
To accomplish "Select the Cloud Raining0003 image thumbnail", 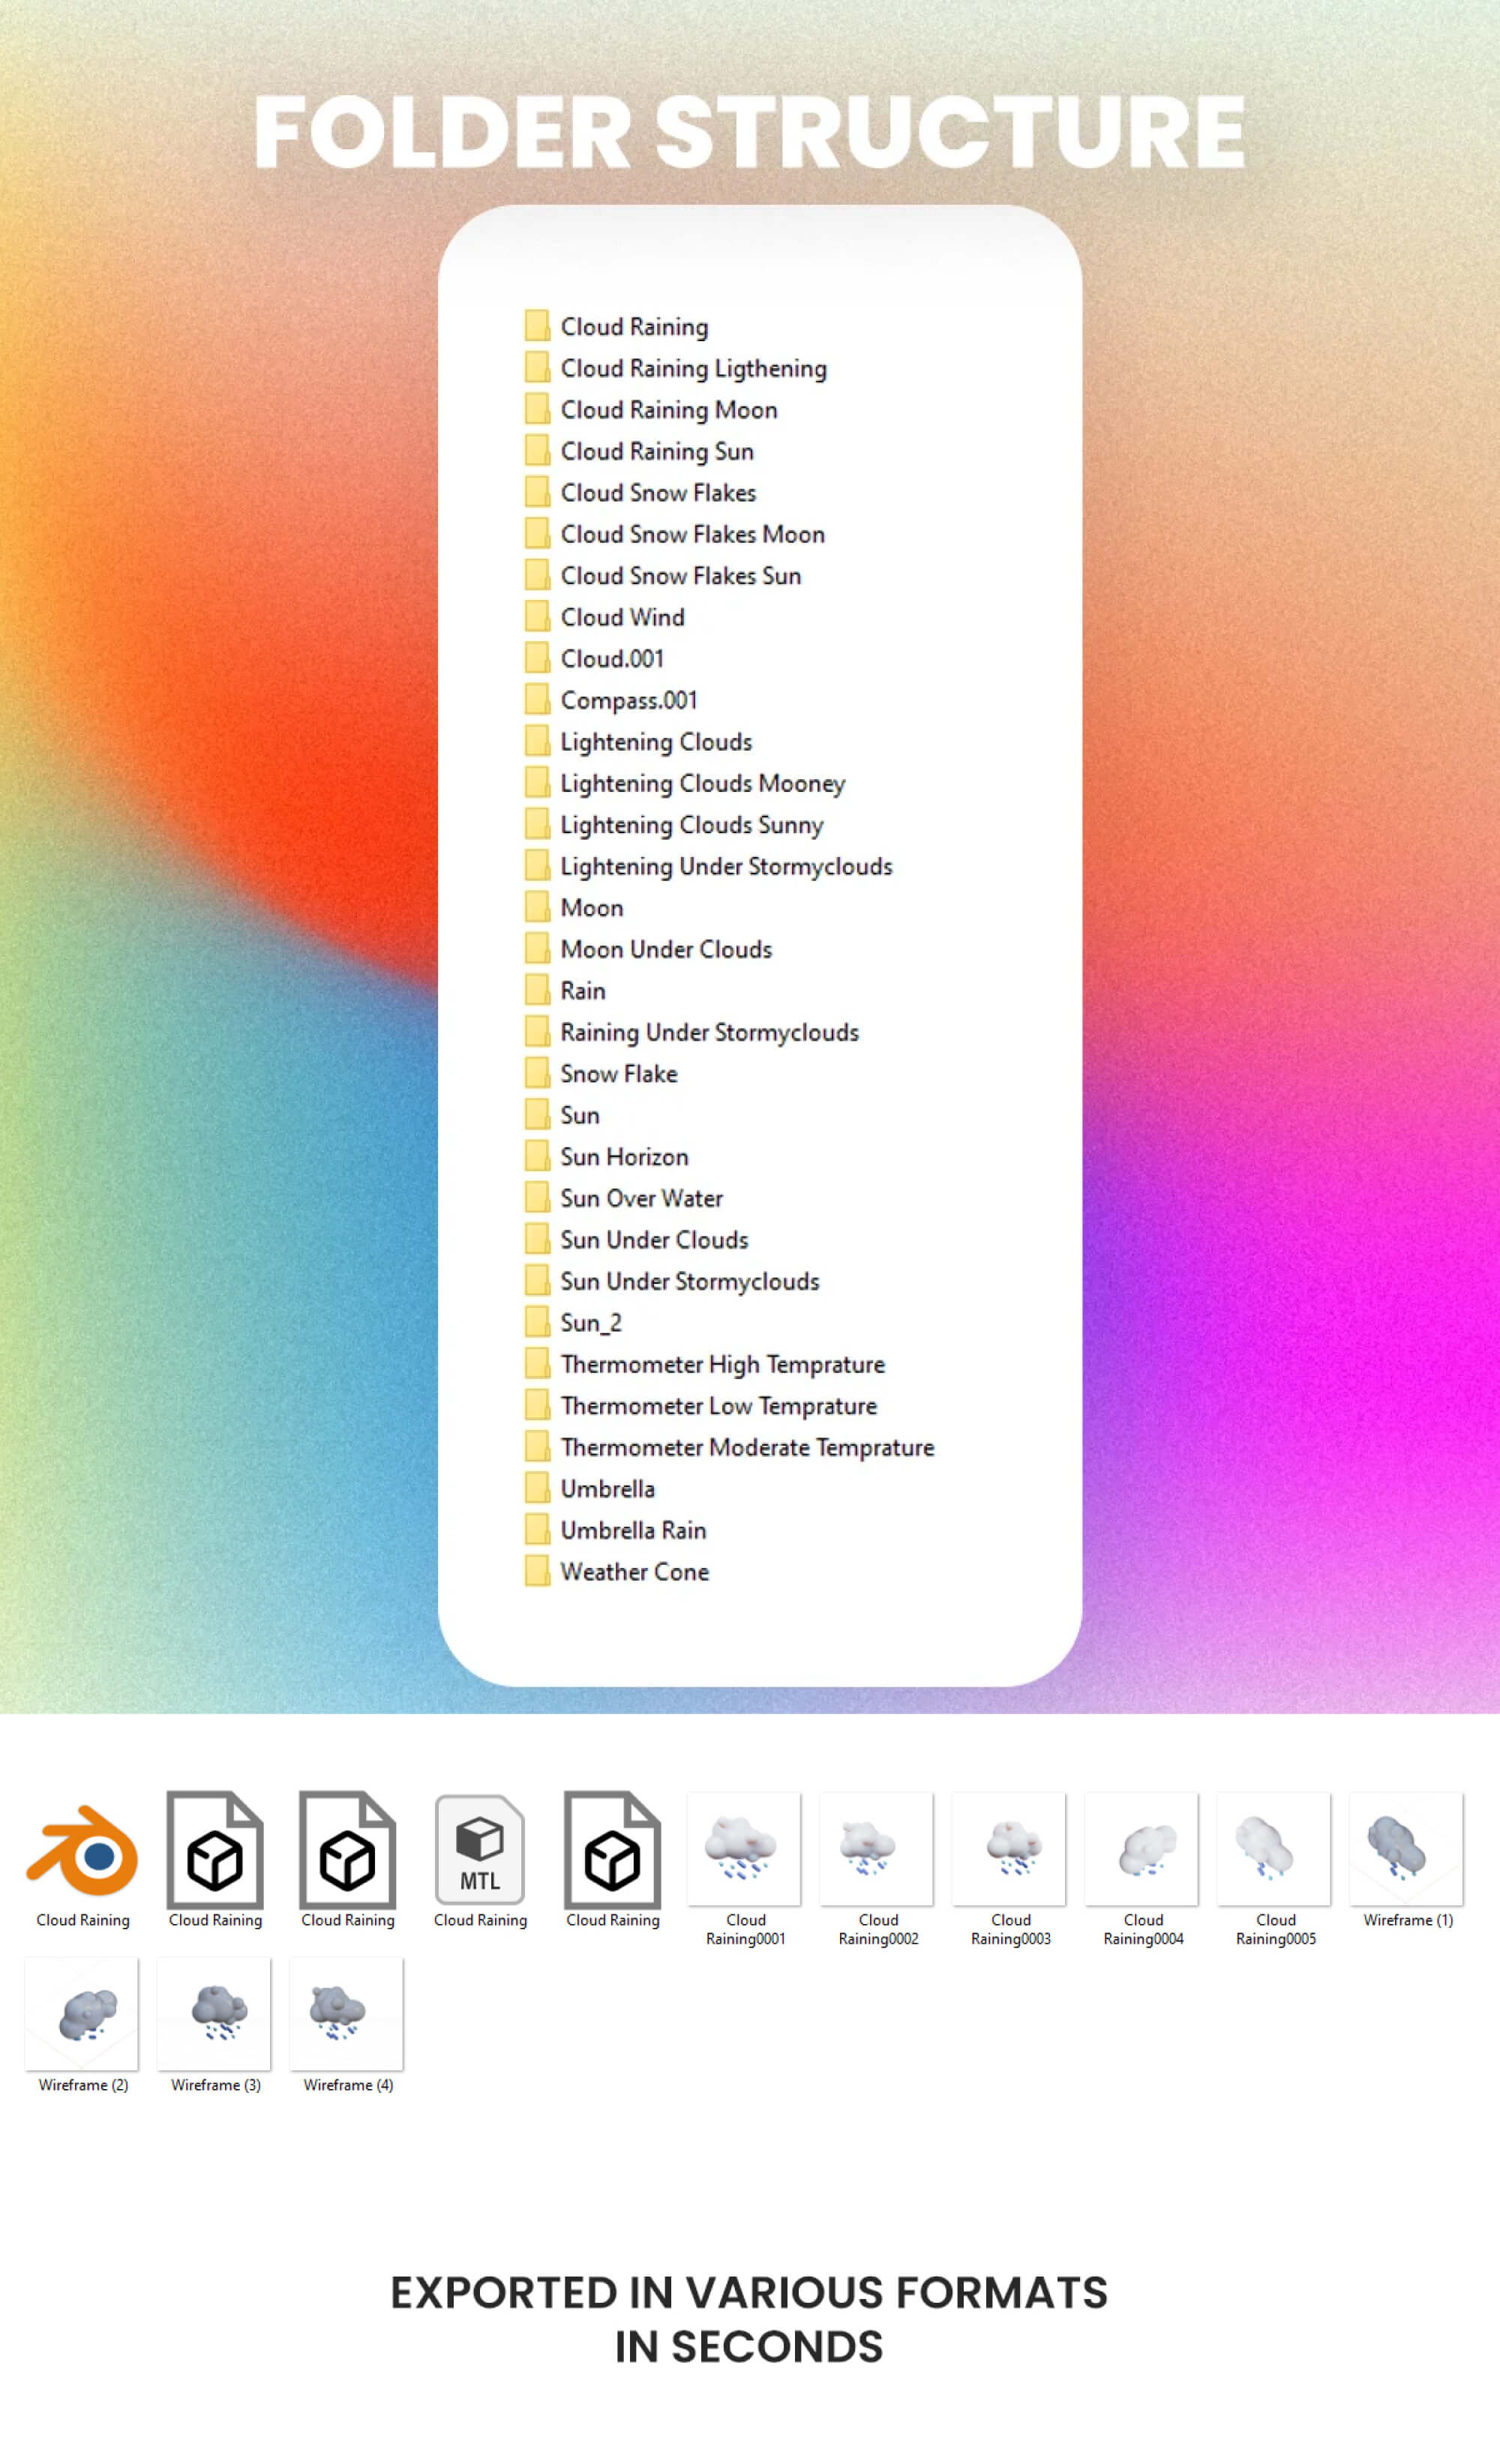I will [1010, 1848].
